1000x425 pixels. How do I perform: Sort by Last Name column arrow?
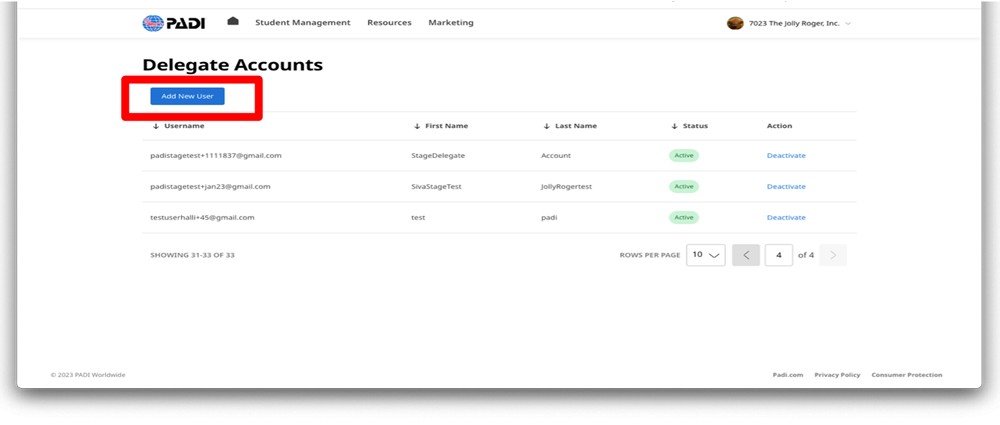pos(546,126)
